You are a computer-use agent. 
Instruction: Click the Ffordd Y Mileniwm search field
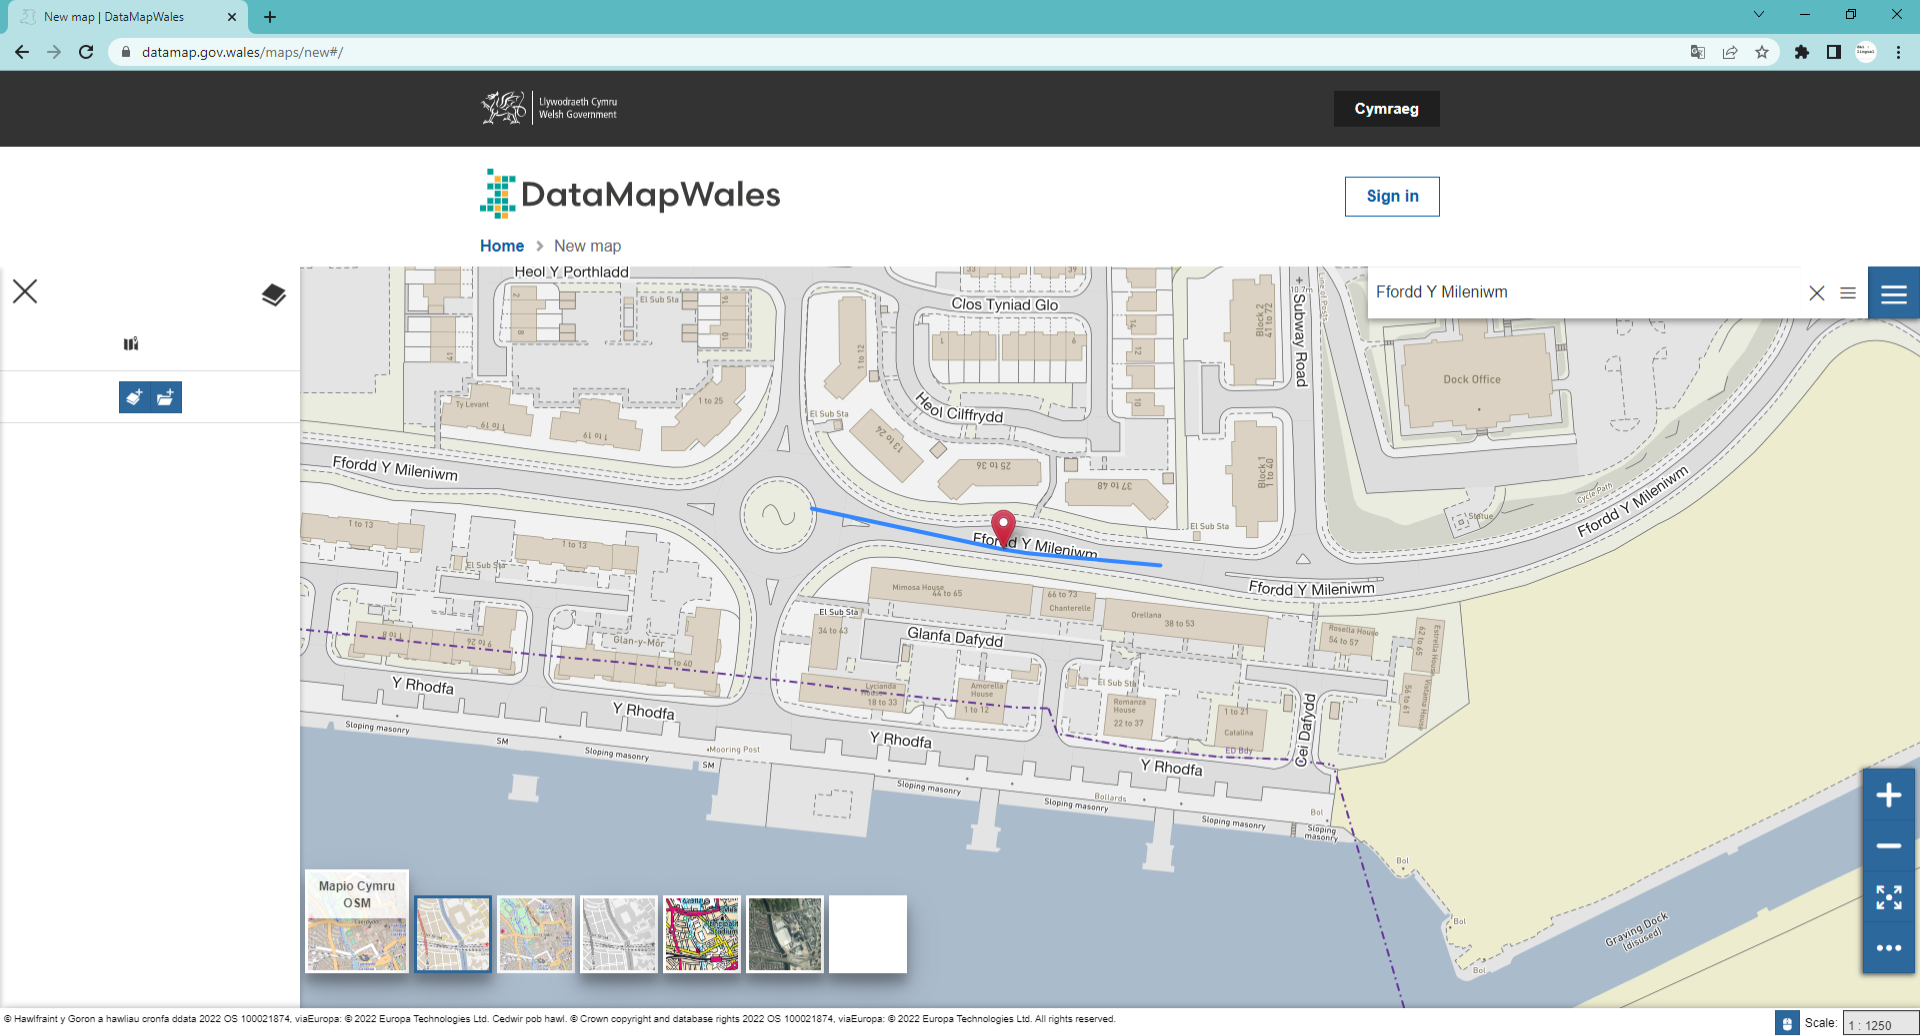click(1585, 292)
